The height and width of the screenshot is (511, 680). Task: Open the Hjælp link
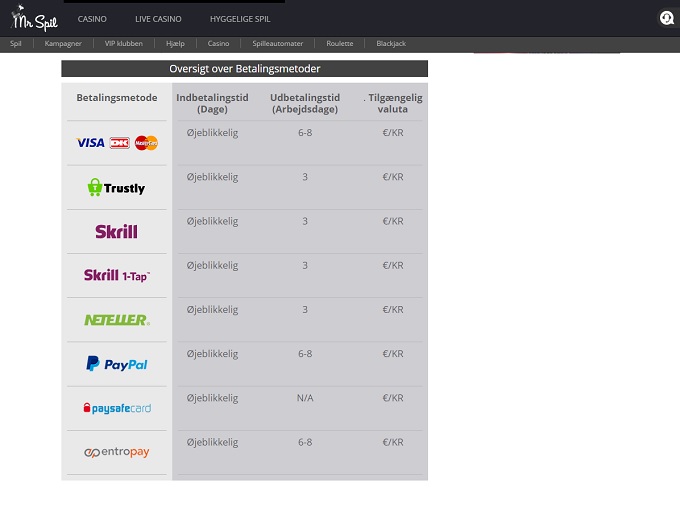pyautogui.click(x=175, y=44)
